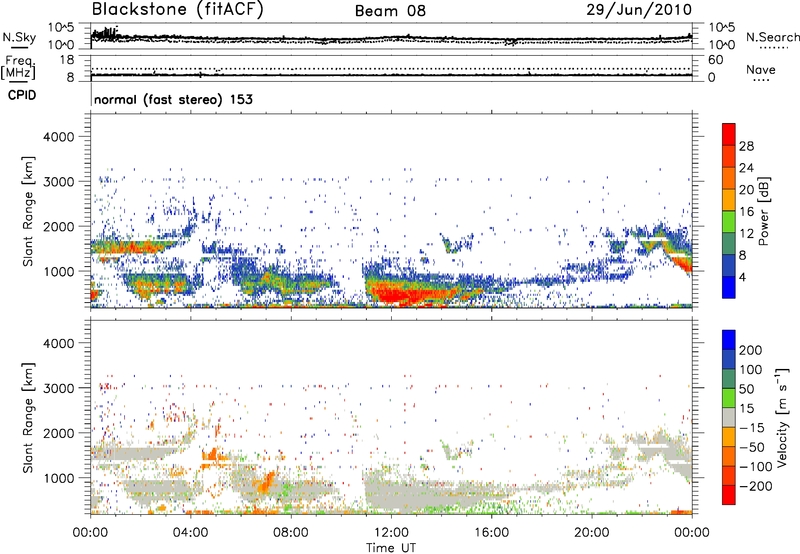The height and width of the screenshot is (554, 800).
Task: Click the bright blue top Velocity swatch
Action: tap(729, 340)
